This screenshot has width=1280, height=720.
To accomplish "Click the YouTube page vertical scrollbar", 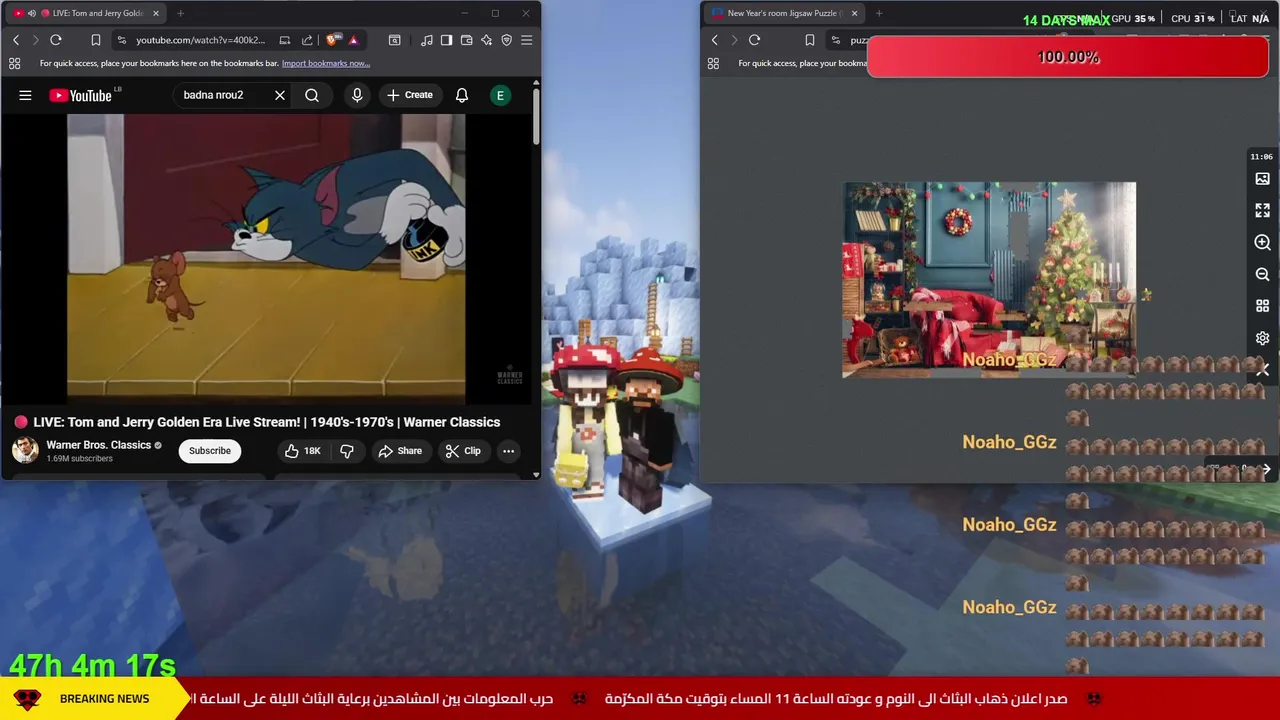I will click(x=536, y=117).
